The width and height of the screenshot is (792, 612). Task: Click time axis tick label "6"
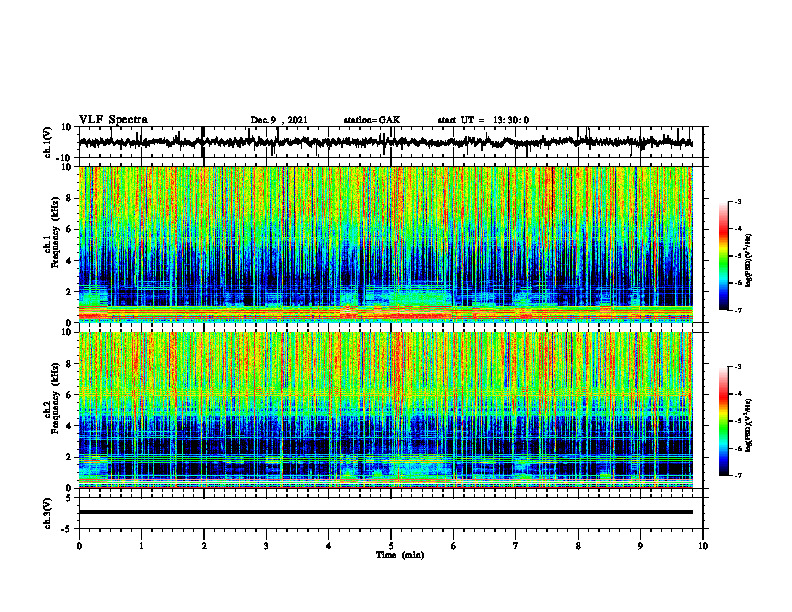coord(454,546)
